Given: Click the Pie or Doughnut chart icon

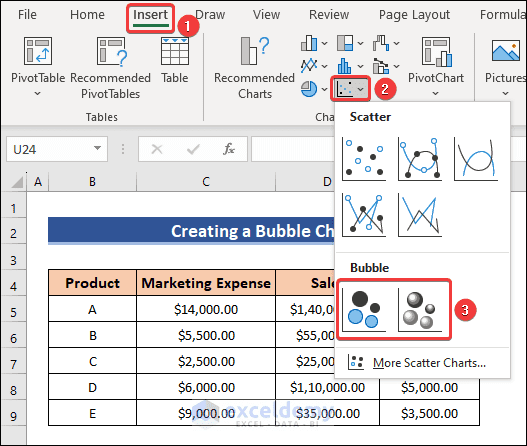Looking at the screenshot, I should (x=309, y=89).
